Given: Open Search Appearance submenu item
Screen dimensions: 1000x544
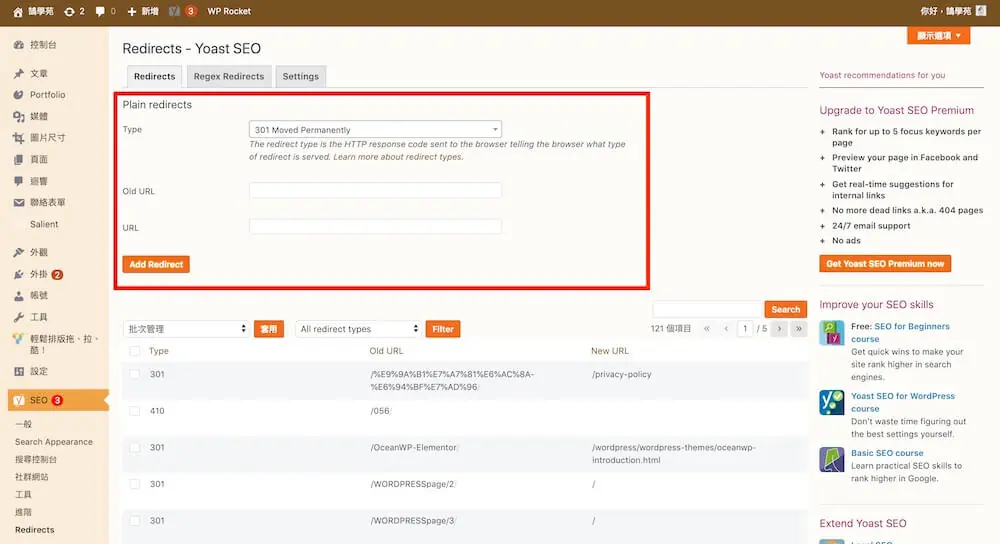Looking at the screenshot, I should 54,441.
